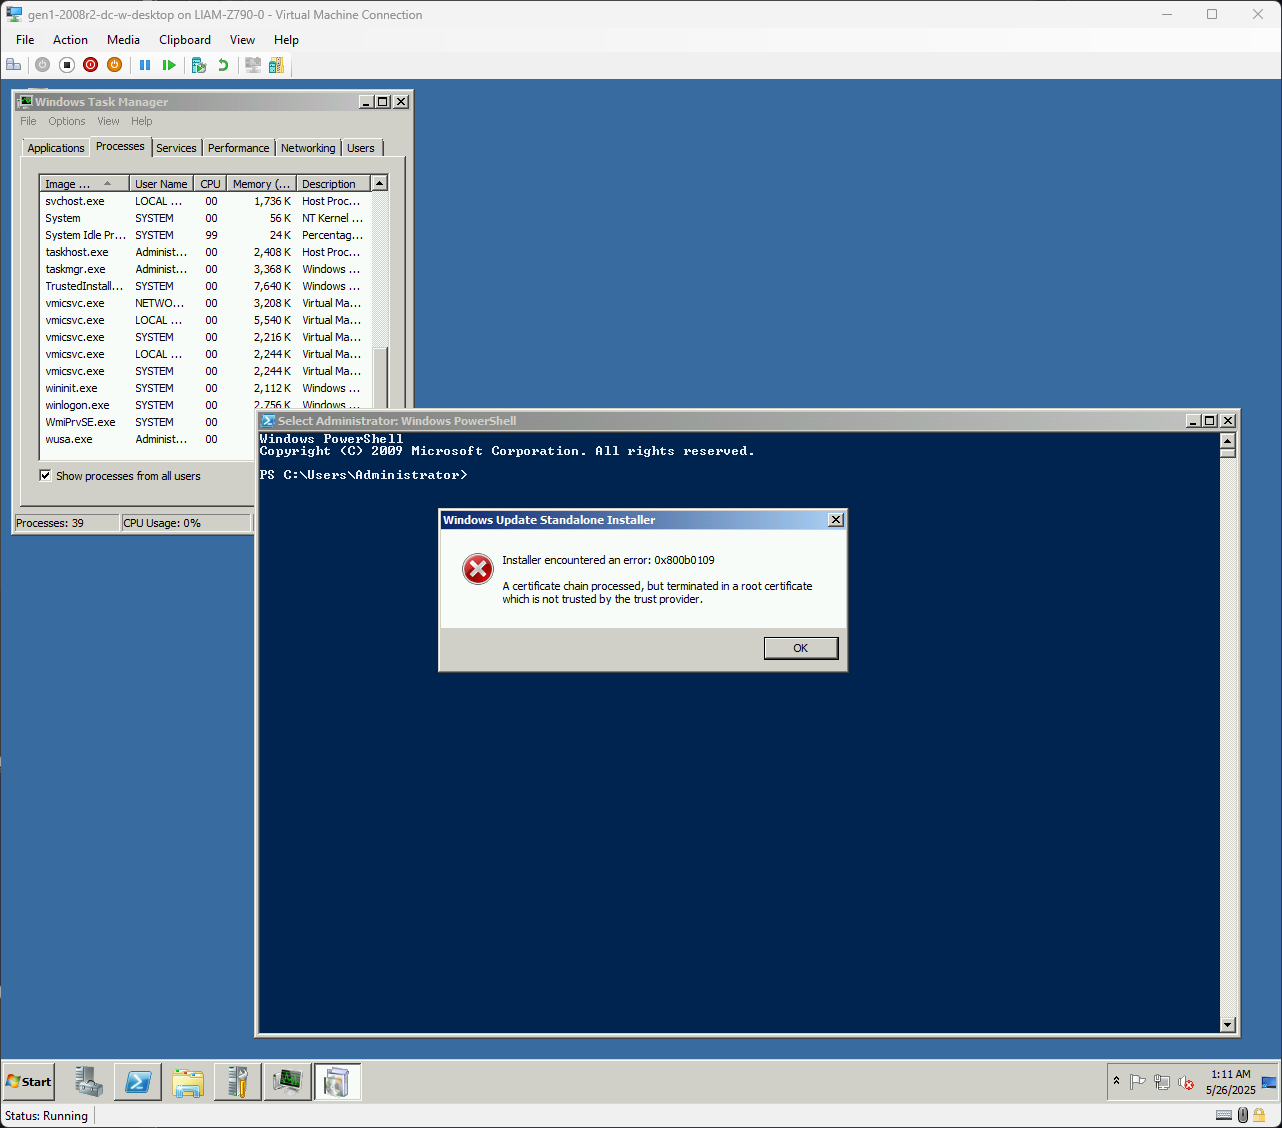Select System Idle Process row
This screenshot has width=1282, height=1128.
[205, 235]
